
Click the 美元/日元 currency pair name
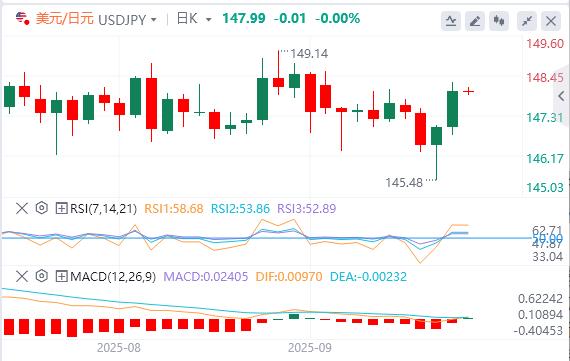pos(65,19)
